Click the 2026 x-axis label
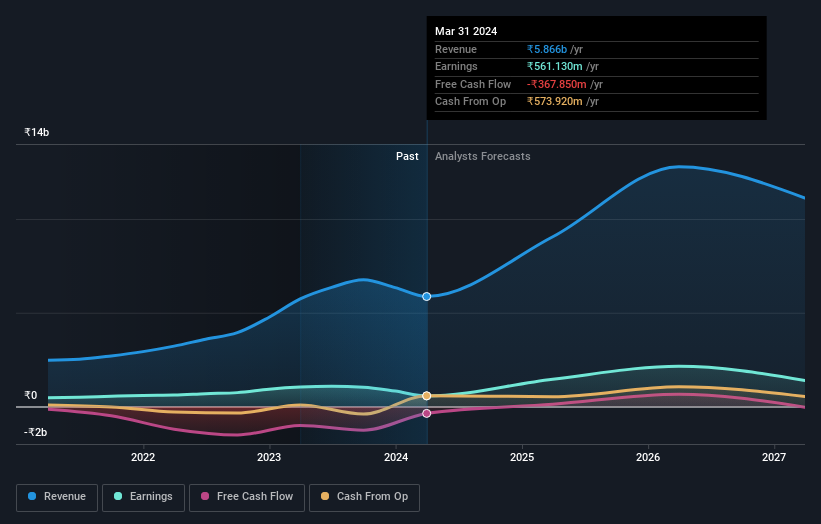Screen dimensions: 821x524 tap(648, 457)
